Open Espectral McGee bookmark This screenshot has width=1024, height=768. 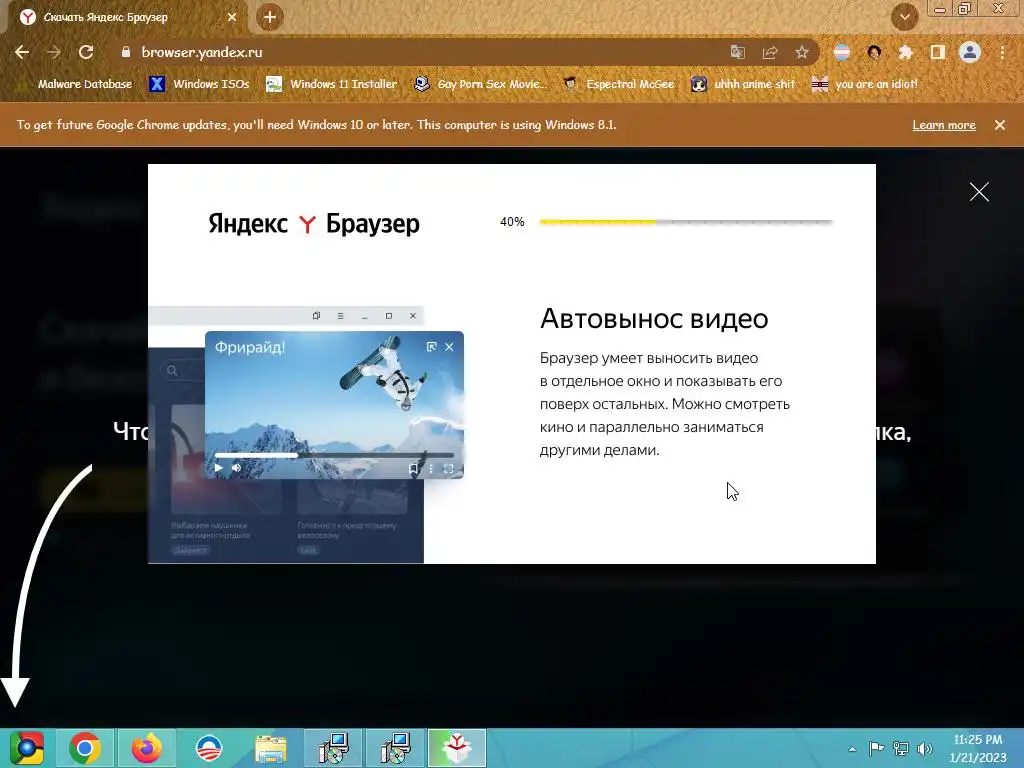pos(618,84)
